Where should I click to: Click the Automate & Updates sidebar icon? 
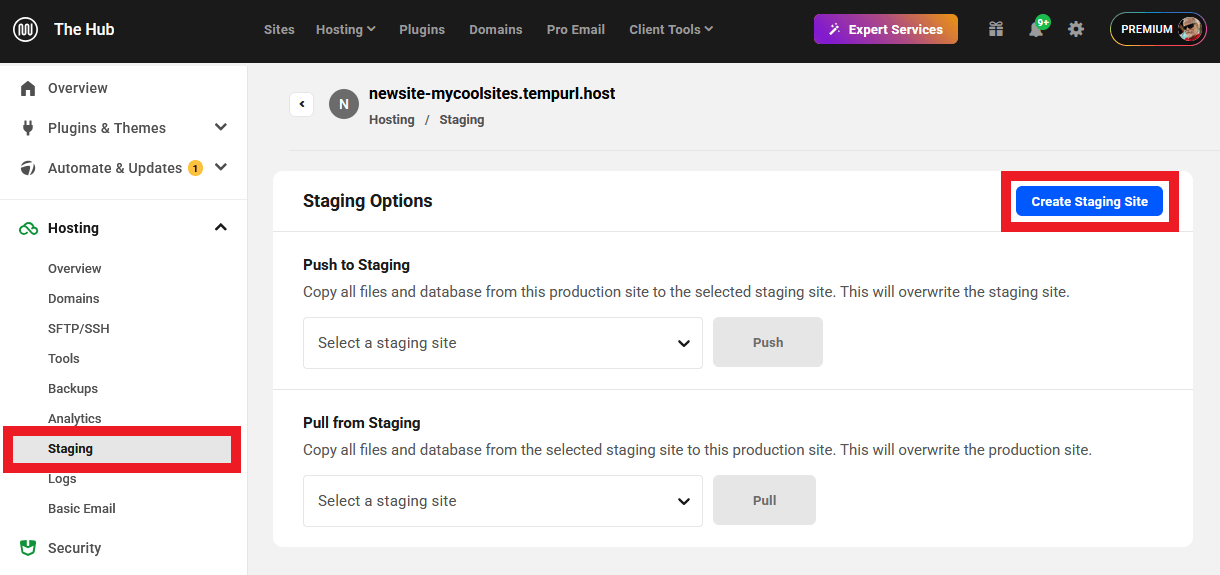tap(28, 168)
